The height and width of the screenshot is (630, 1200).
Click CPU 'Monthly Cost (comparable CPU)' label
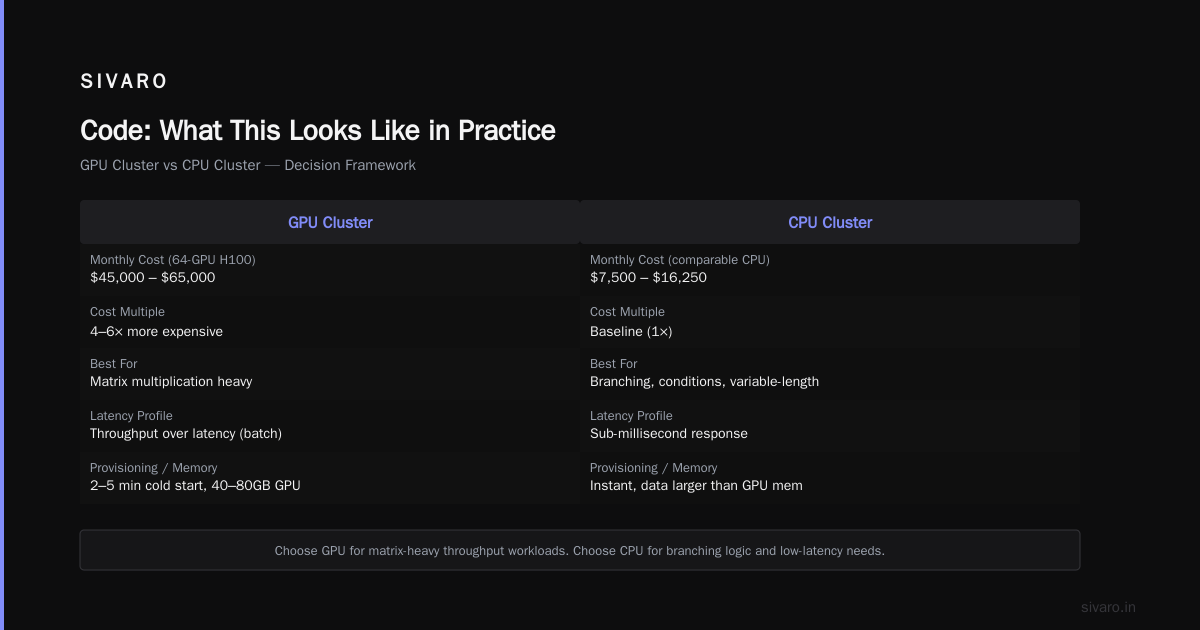(680, 259)
